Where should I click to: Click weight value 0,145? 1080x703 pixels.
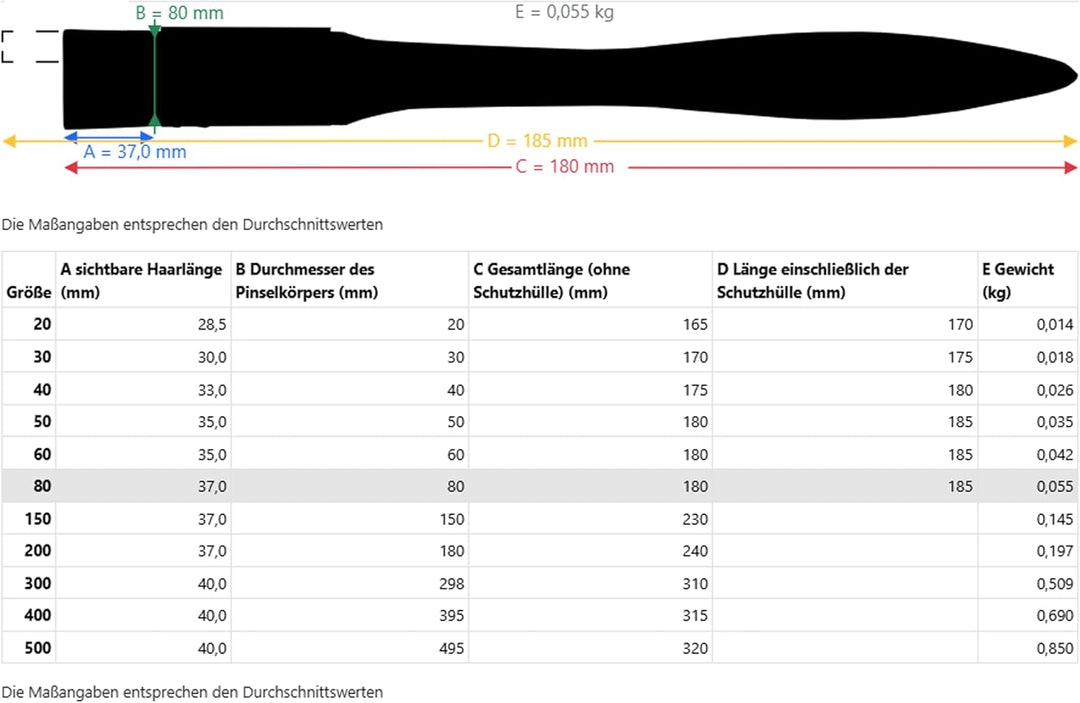(1055, 519)
